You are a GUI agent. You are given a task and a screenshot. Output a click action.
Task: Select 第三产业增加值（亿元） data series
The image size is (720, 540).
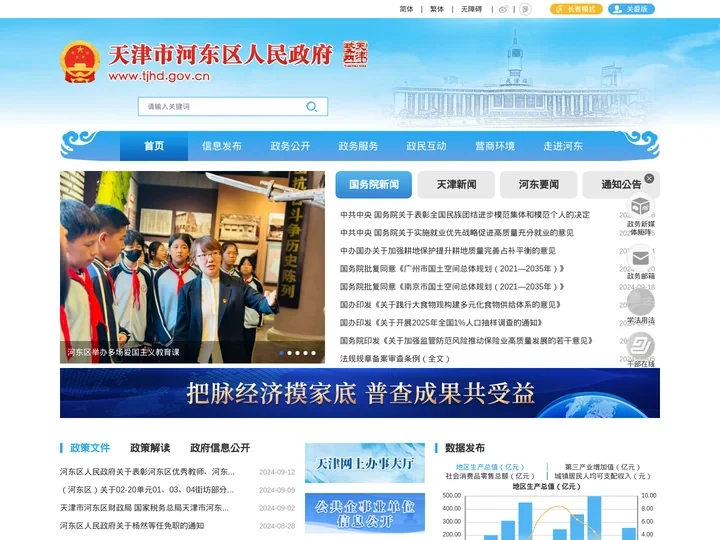602,467
